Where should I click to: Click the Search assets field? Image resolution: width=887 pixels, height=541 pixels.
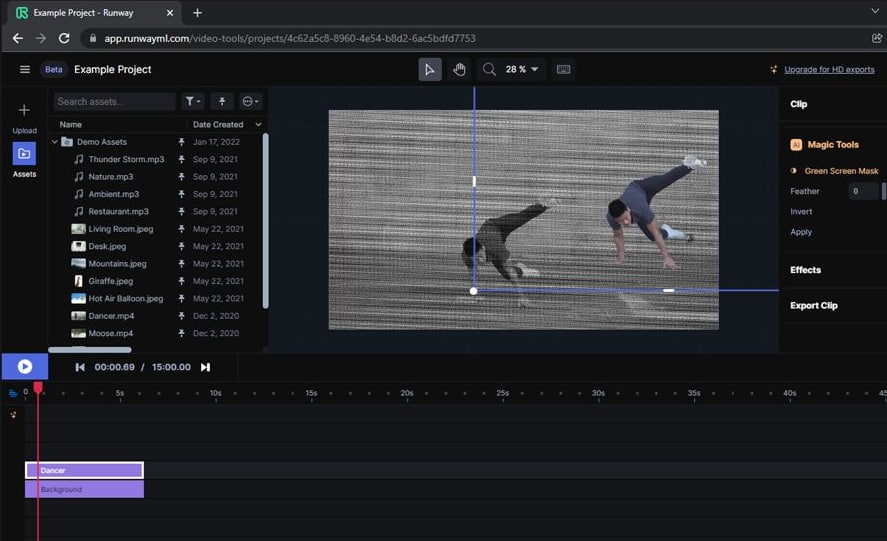tap(113, 101)
